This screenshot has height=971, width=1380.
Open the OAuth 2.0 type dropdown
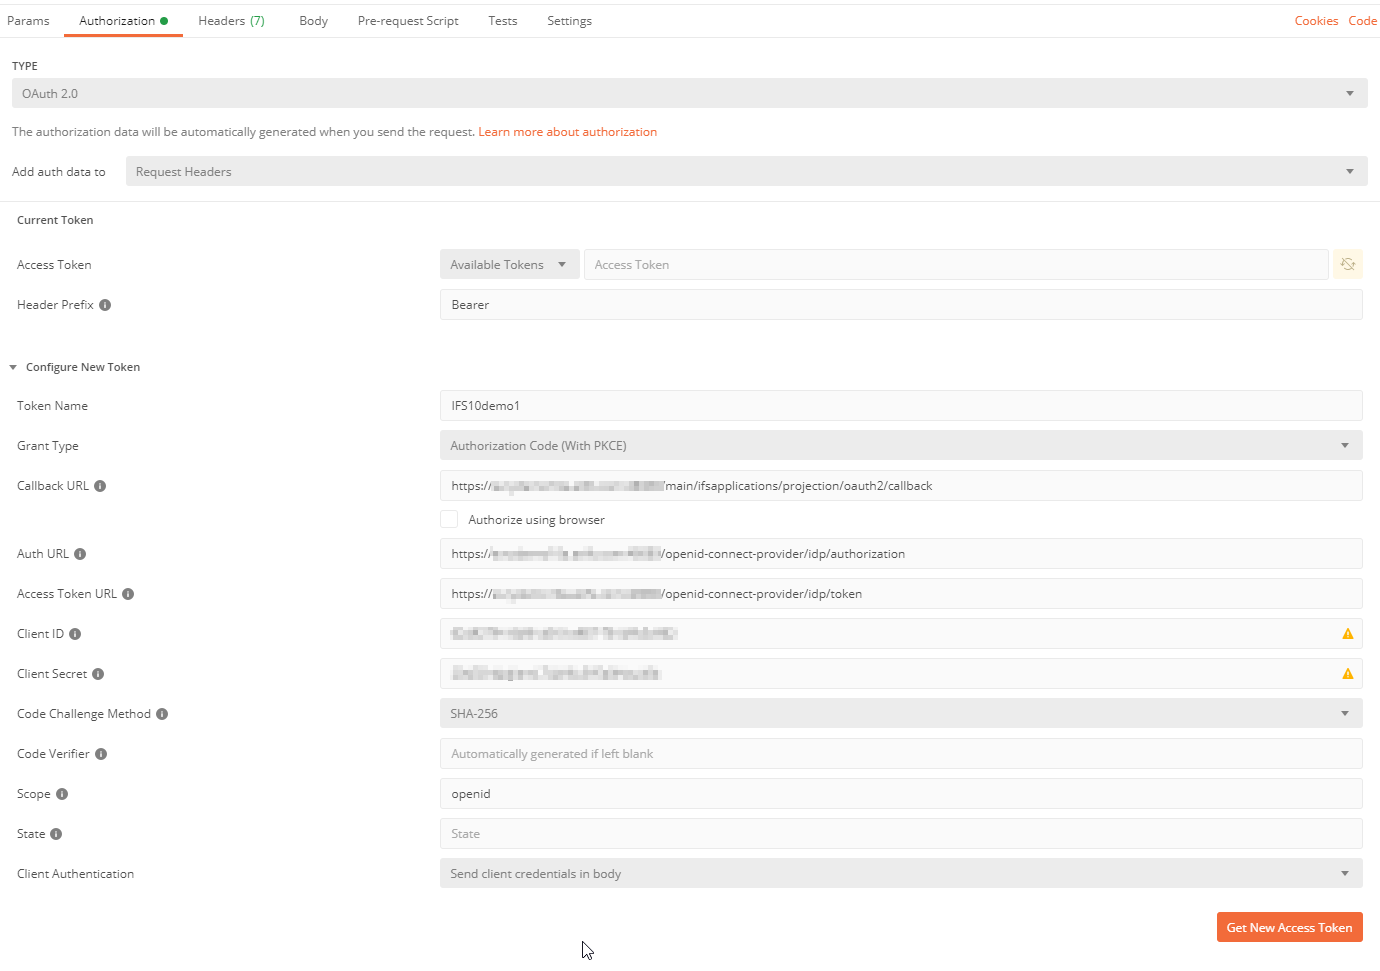click(x=689, y=94)
